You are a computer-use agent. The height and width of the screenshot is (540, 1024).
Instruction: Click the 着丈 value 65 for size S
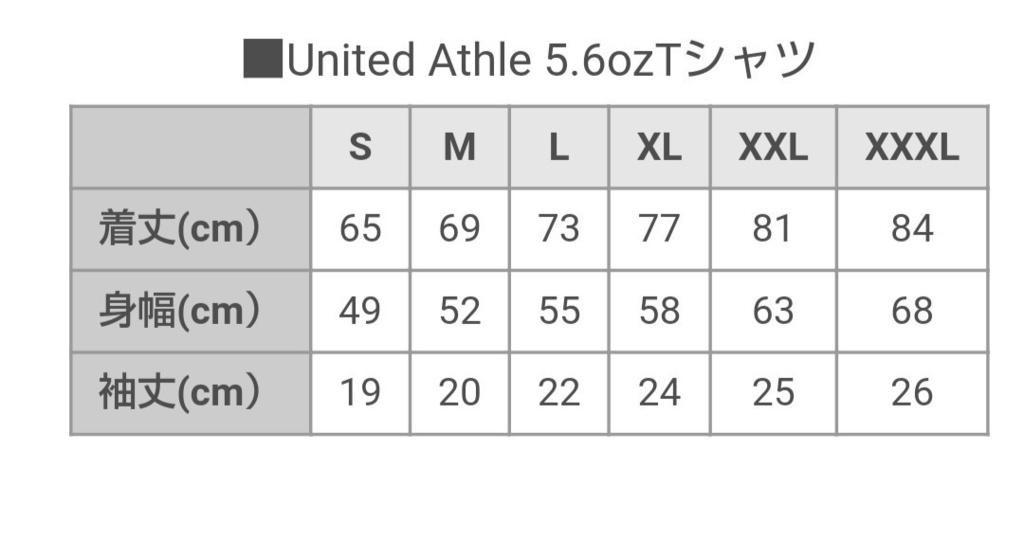360,229
